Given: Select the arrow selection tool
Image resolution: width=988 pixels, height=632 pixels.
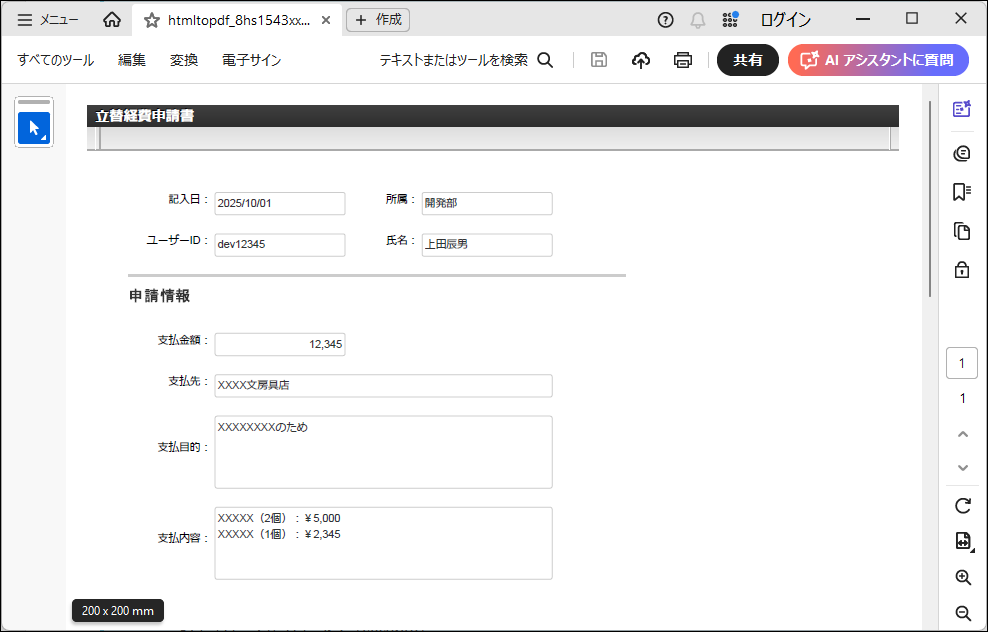Looking at the screenshot, I should pos(34,128).
